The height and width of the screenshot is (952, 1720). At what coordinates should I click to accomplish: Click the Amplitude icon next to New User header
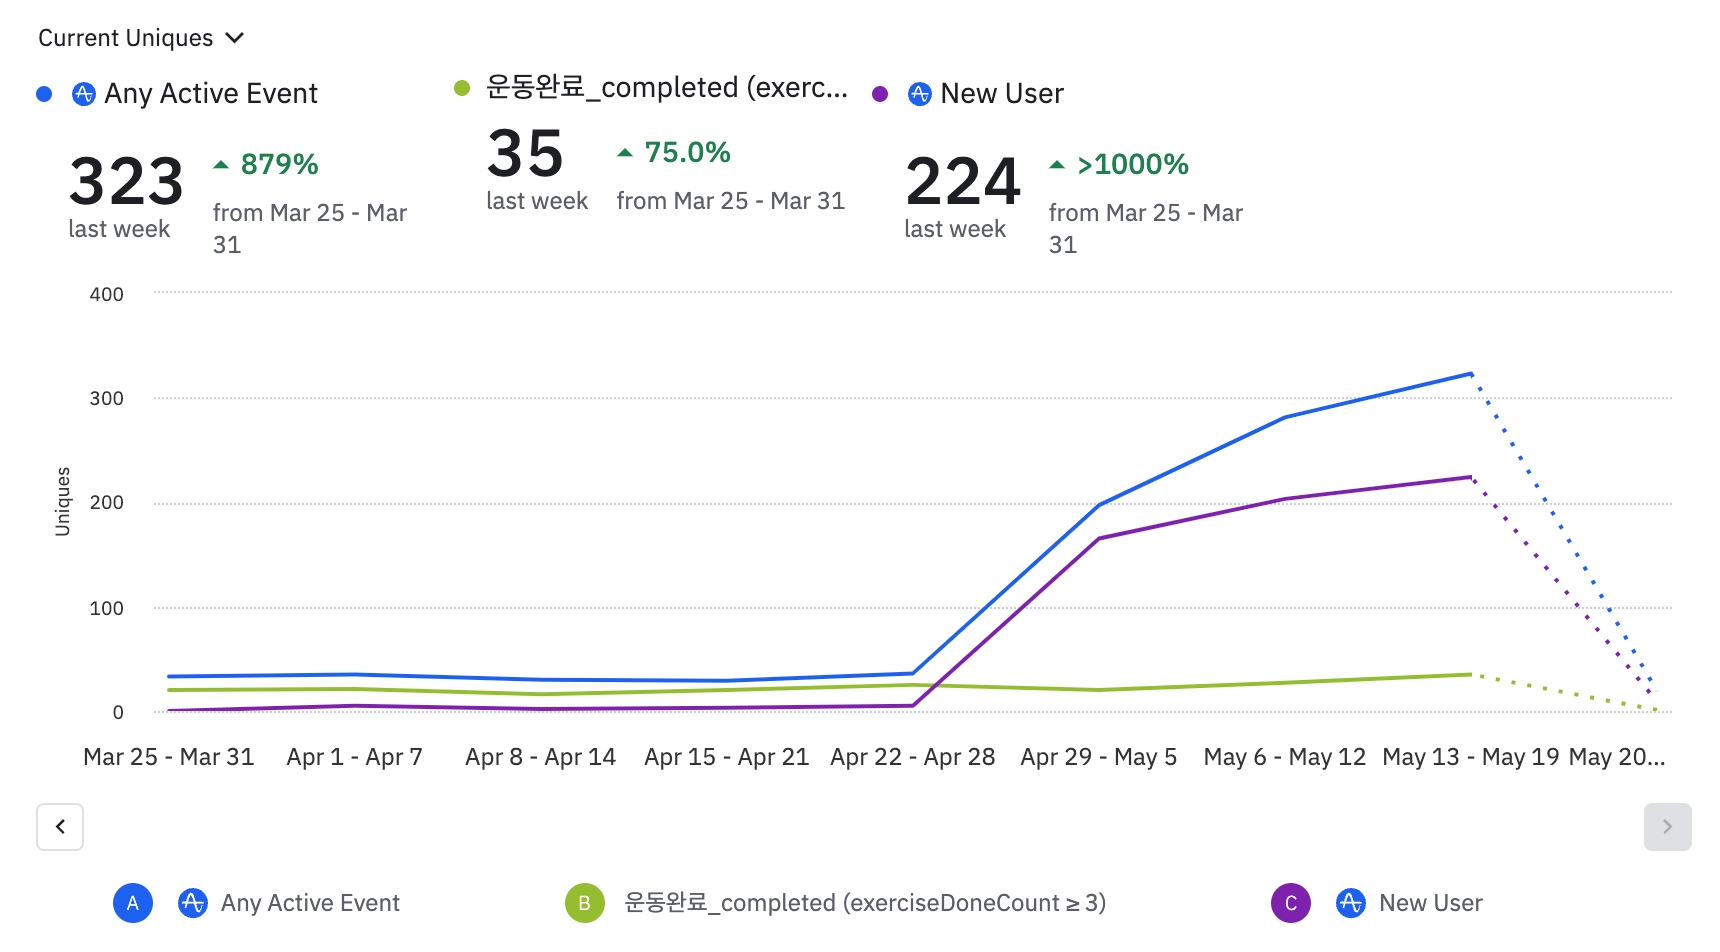point(920,94)
